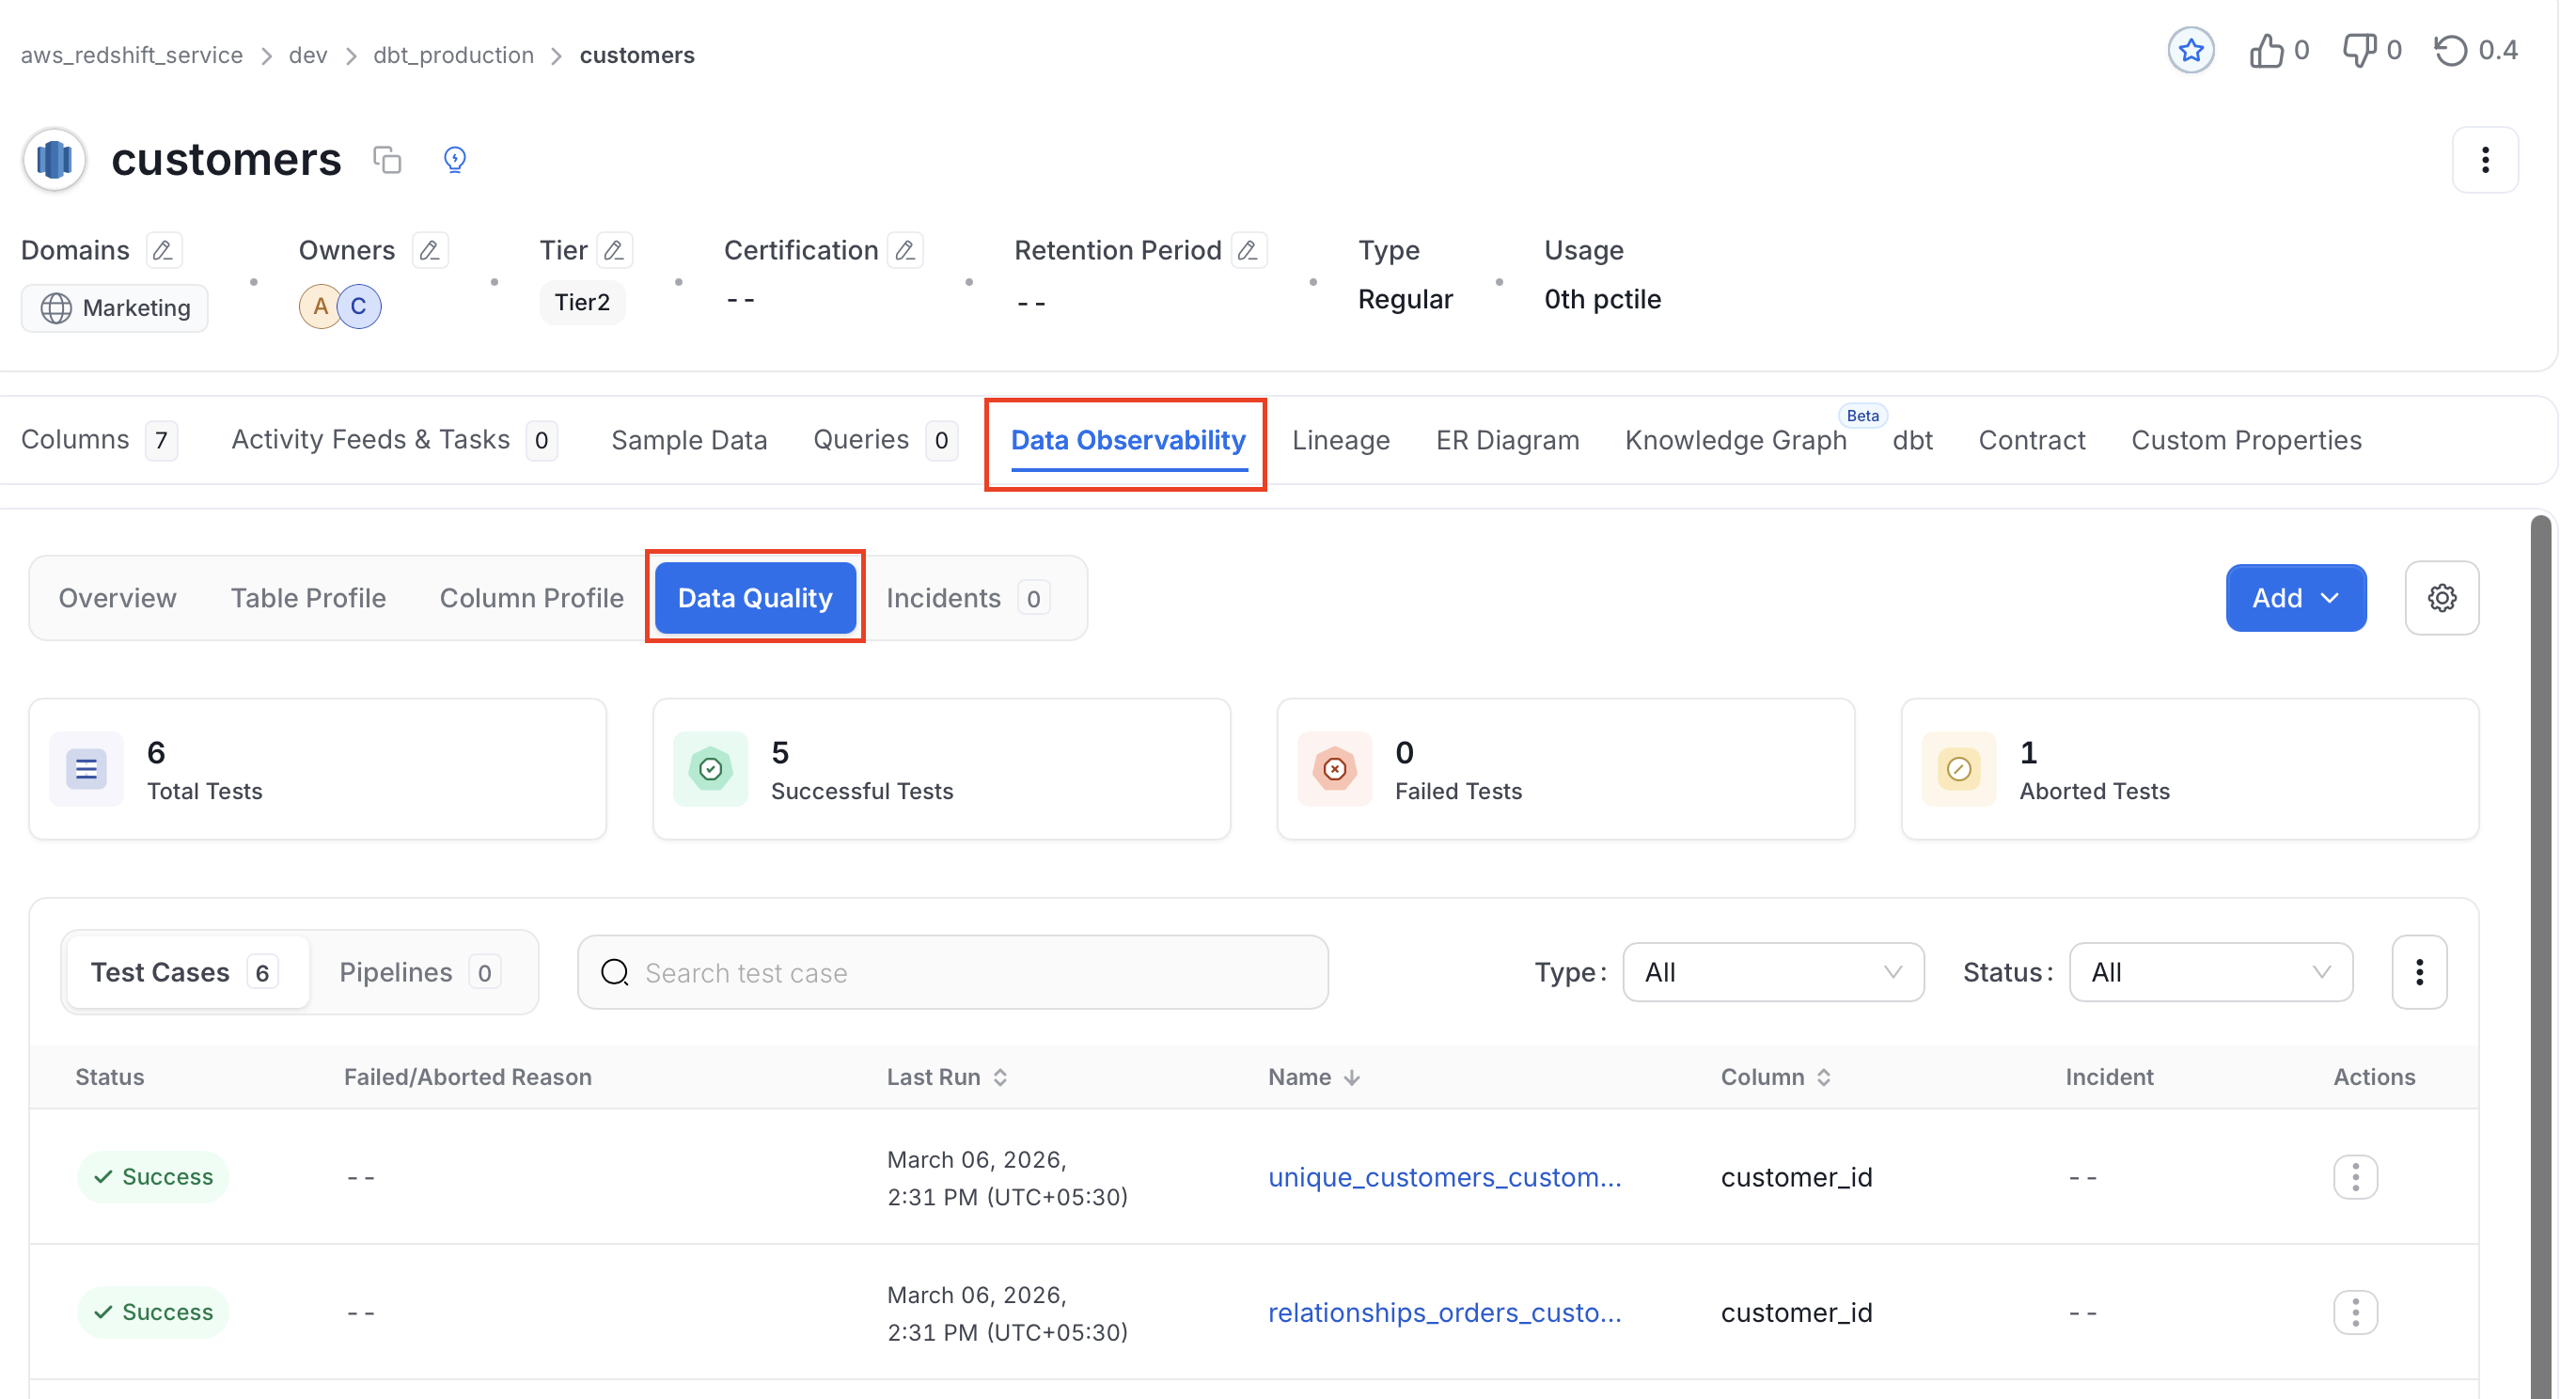Click Success status in relationships_orders row
The height and width of the screenshot is (1399, 2576).
[x=153, y=1311]
